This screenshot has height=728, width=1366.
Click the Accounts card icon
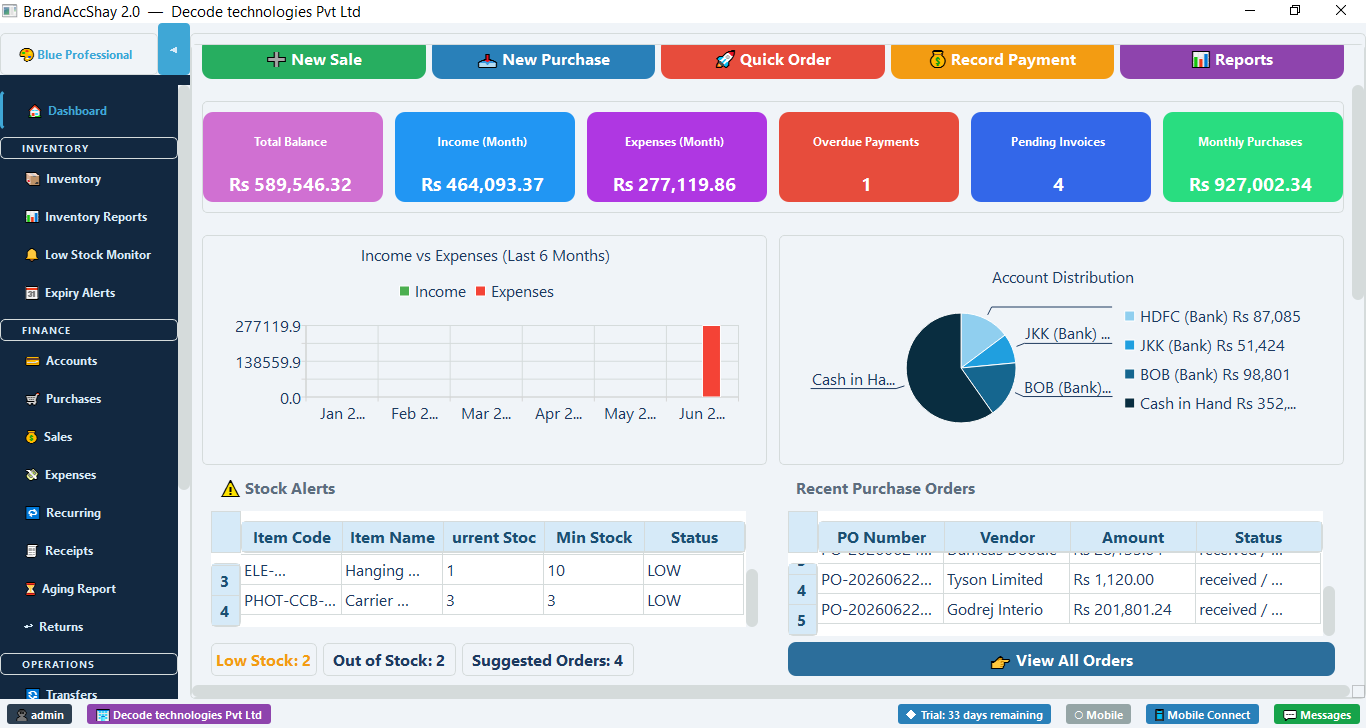(33, 361)
